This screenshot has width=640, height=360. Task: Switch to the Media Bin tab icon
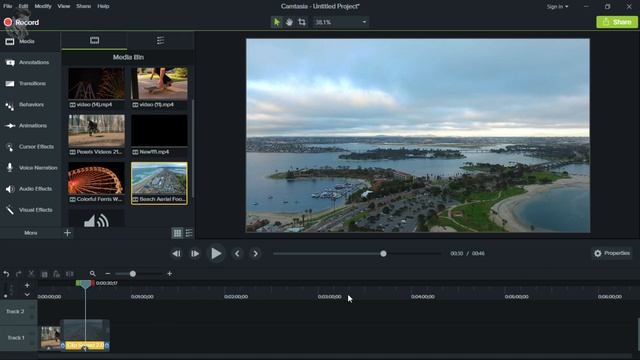(94, 40)
